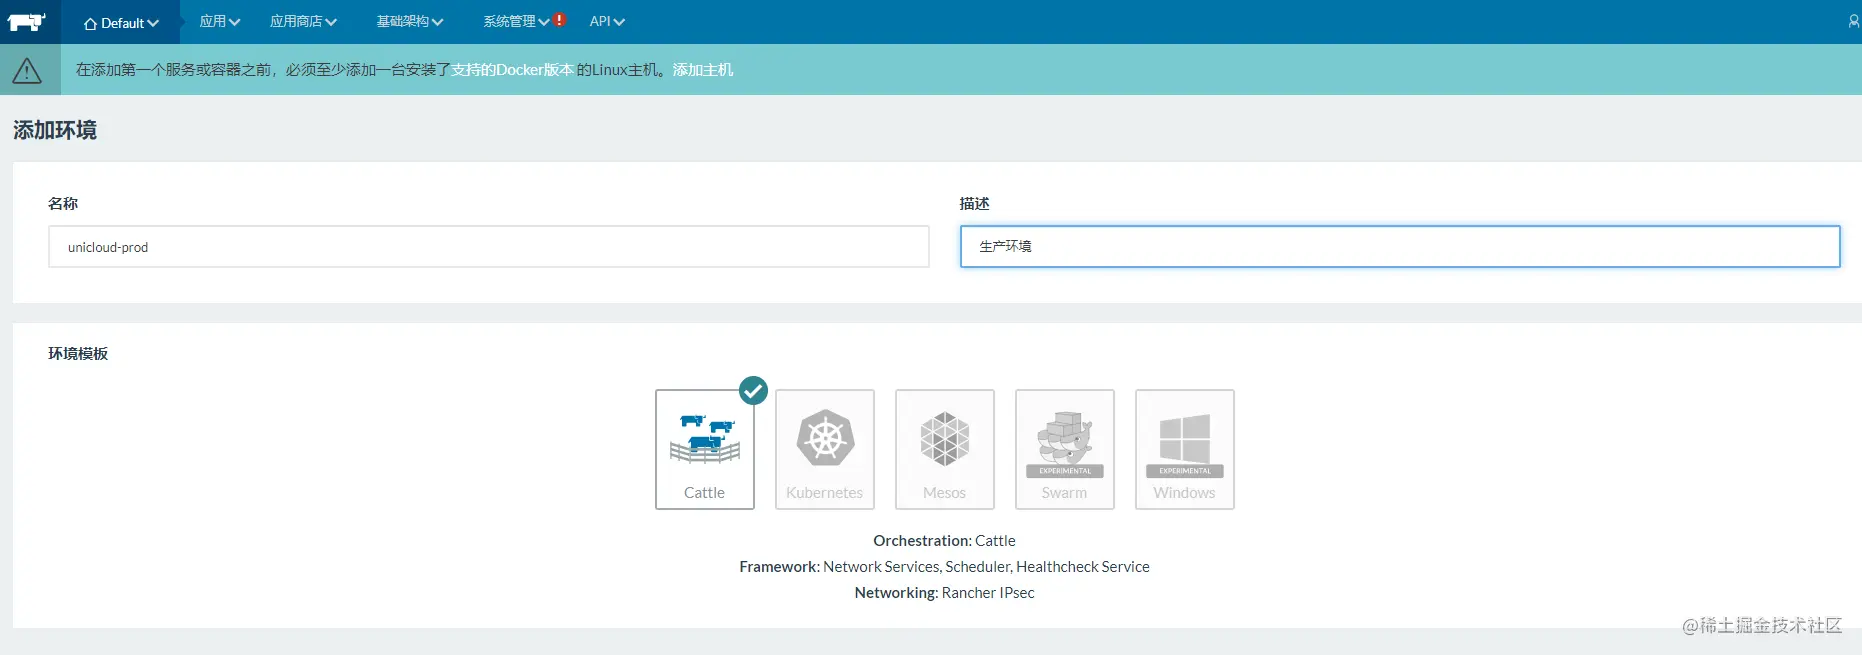Select the Swarm environment template

point(1065,449)
